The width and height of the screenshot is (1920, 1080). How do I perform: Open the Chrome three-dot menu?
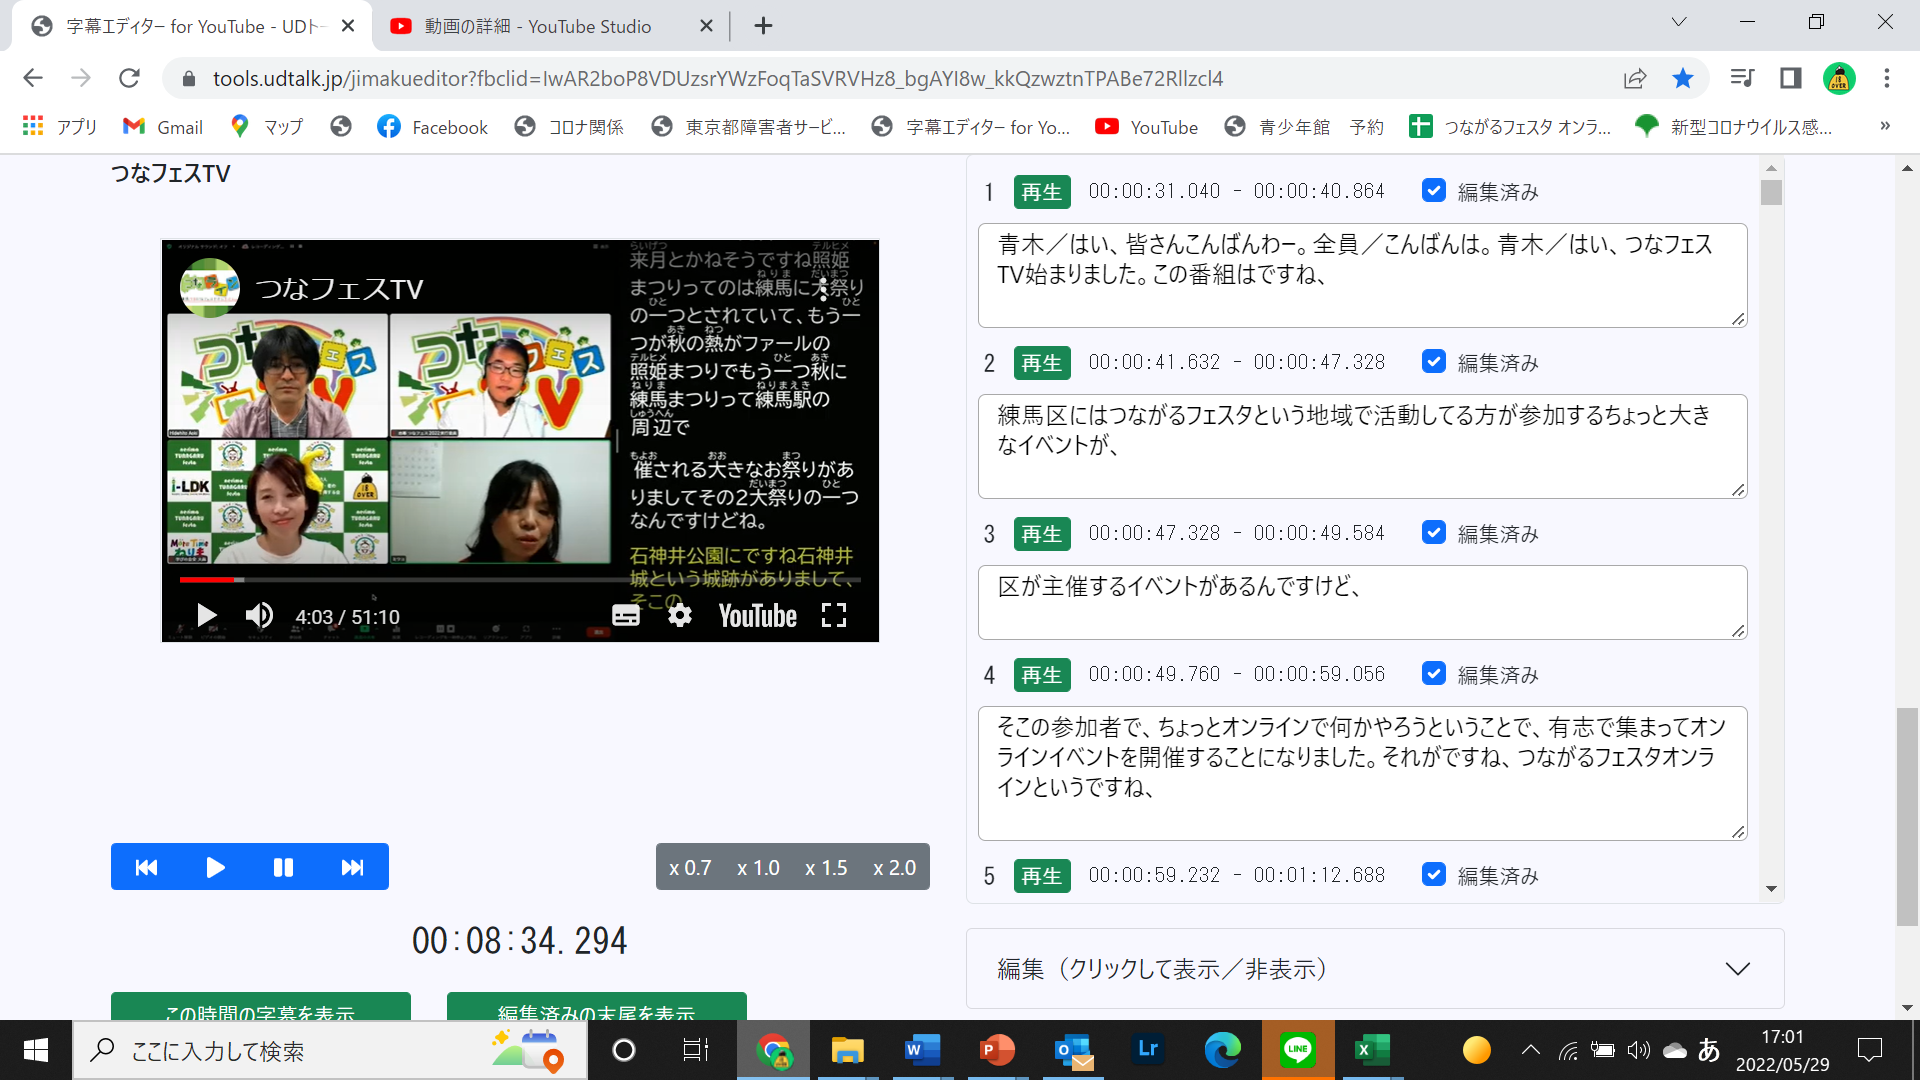[1886, 78]
